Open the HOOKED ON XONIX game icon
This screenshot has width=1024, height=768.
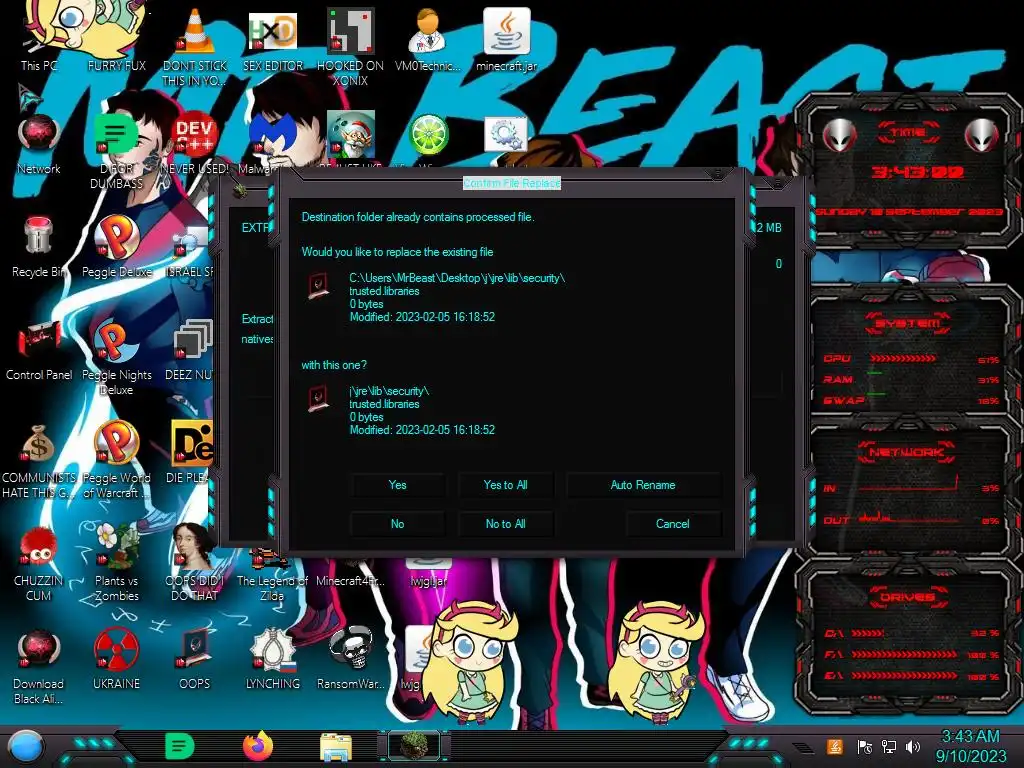pyautogui.click(x=350, y=31)
